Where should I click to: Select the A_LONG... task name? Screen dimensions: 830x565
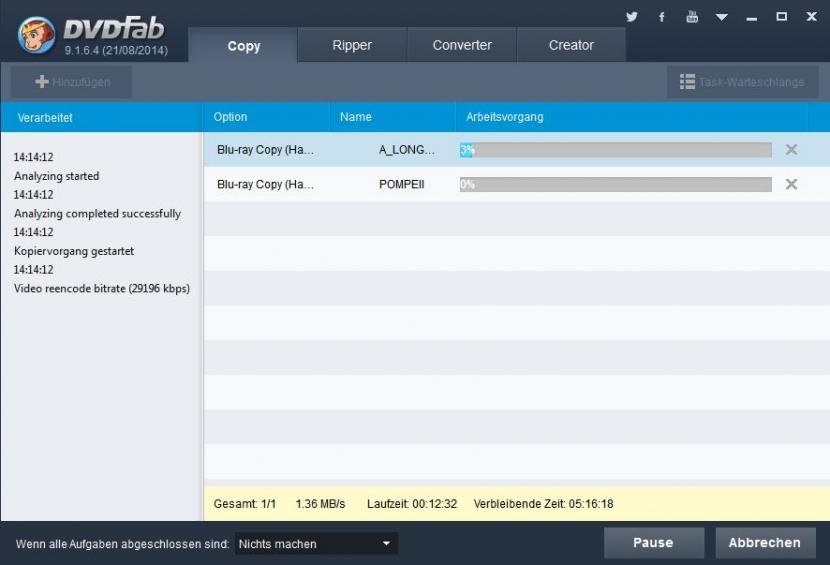(x=407, y=150)
